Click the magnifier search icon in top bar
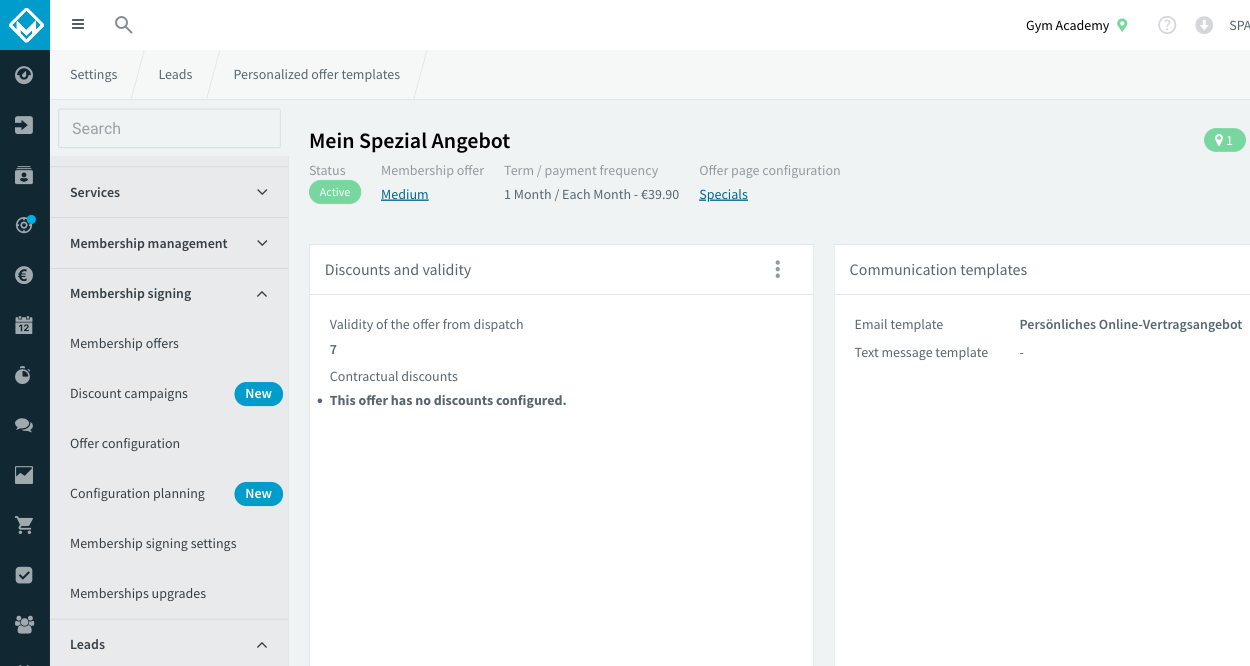1250x666 pixels. pos(123,25)
